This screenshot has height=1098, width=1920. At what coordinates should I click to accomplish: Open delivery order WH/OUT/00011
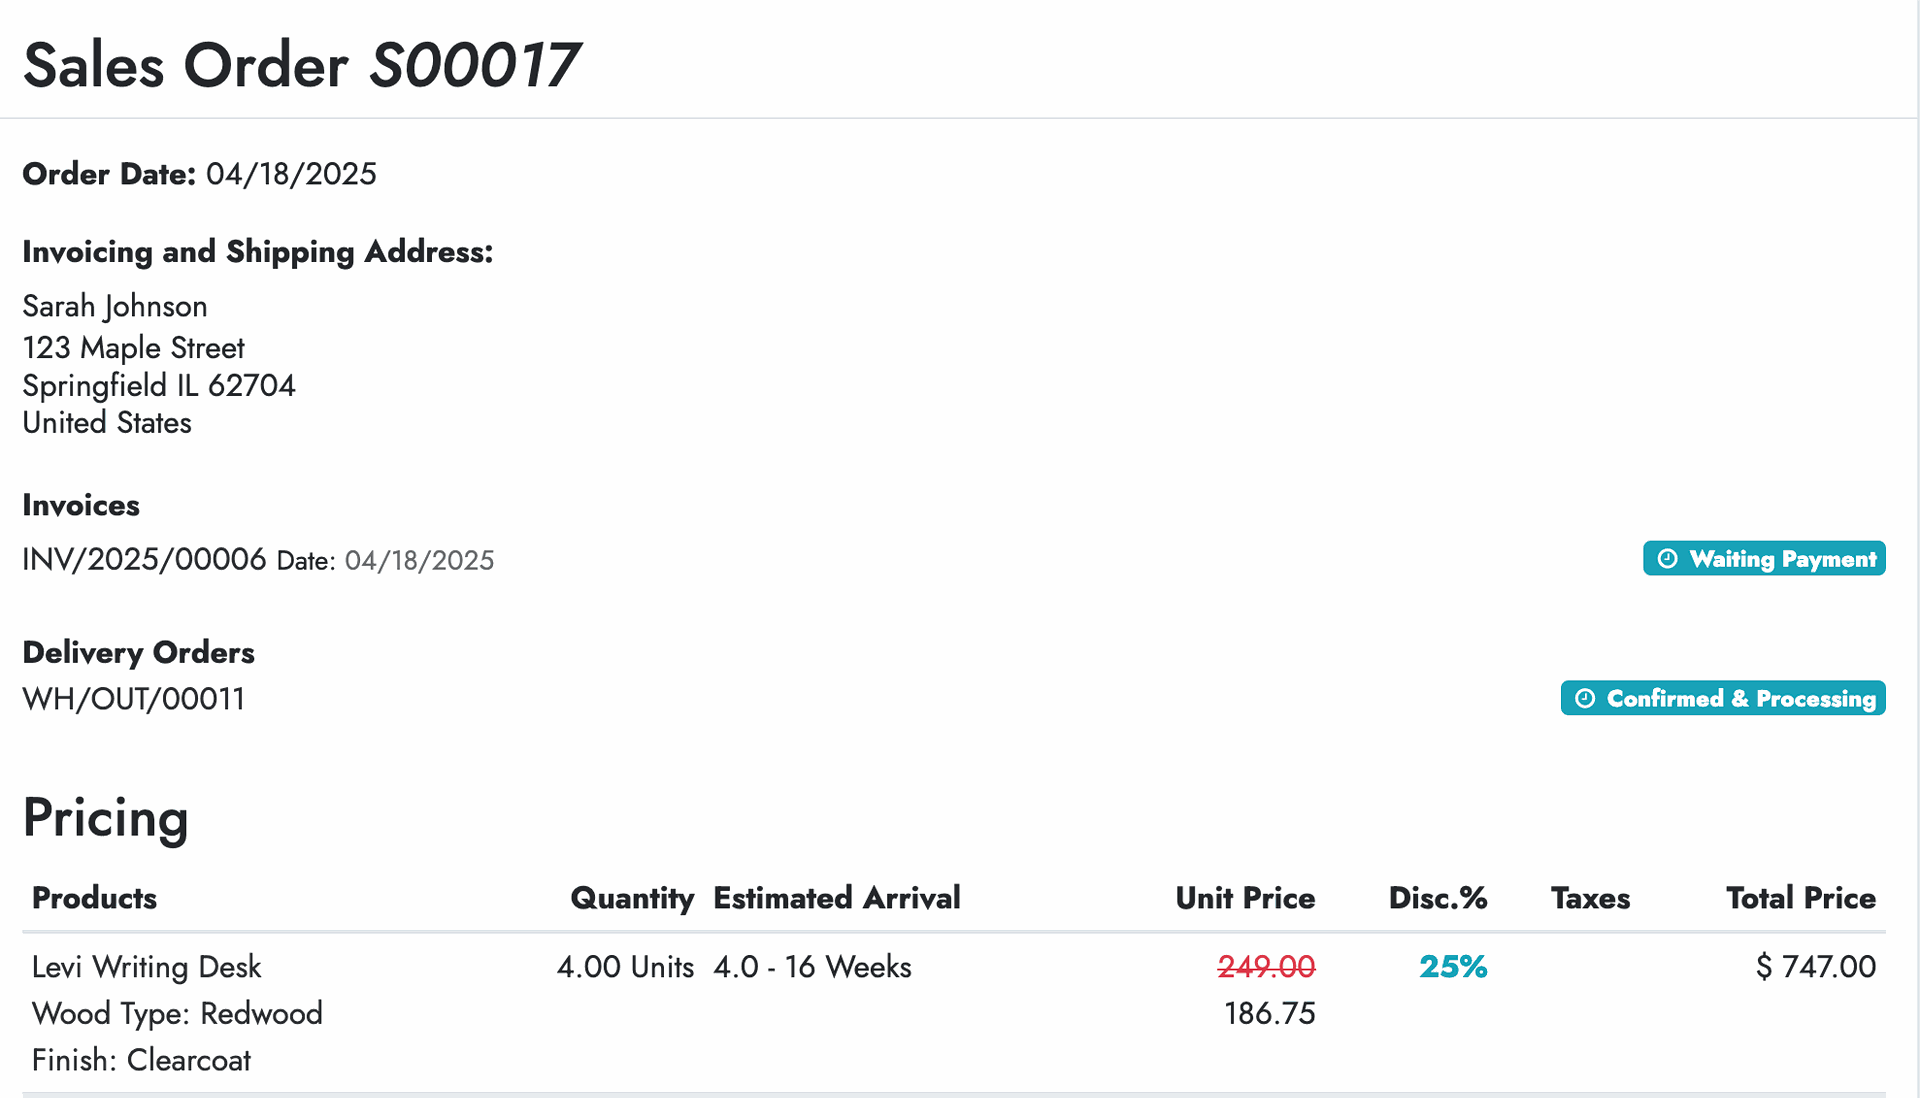click(x=134, y=699)
